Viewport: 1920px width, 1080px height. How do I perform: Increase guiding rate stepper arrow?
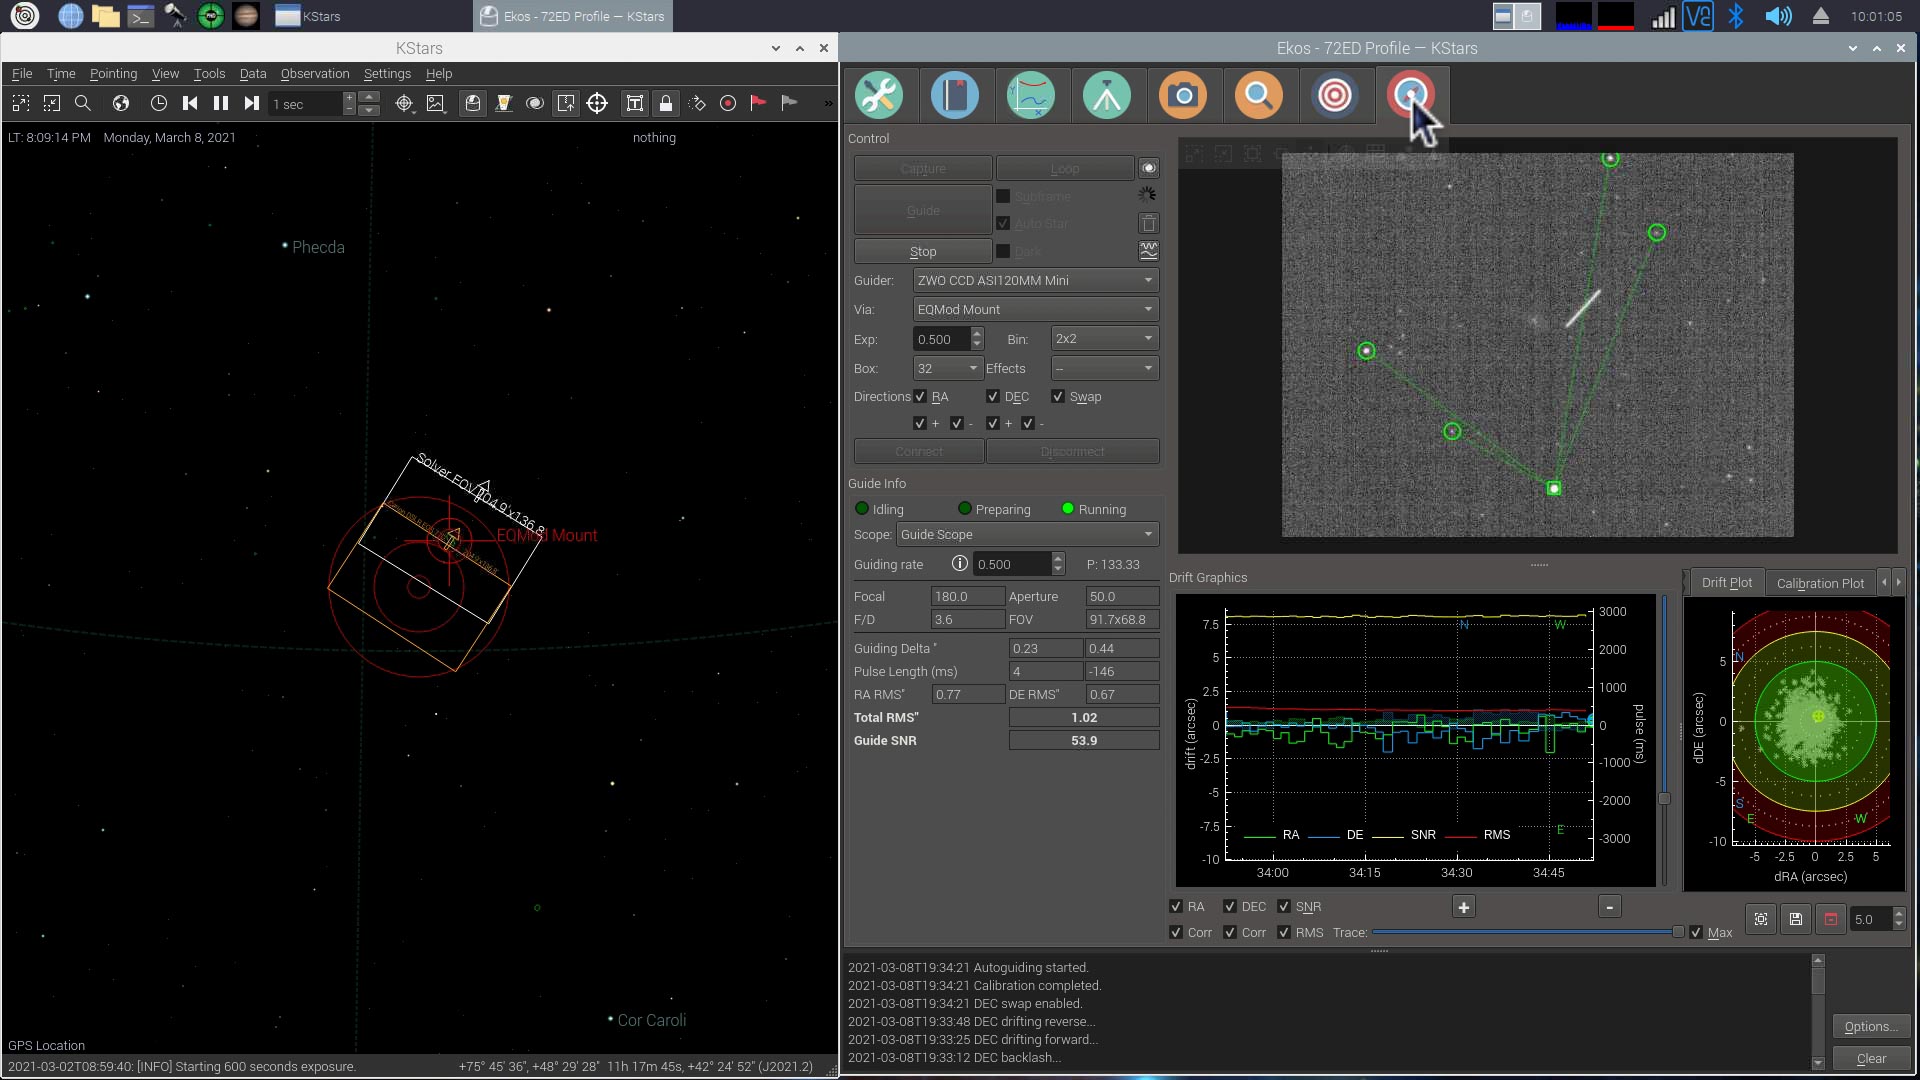pos(1058,558)
